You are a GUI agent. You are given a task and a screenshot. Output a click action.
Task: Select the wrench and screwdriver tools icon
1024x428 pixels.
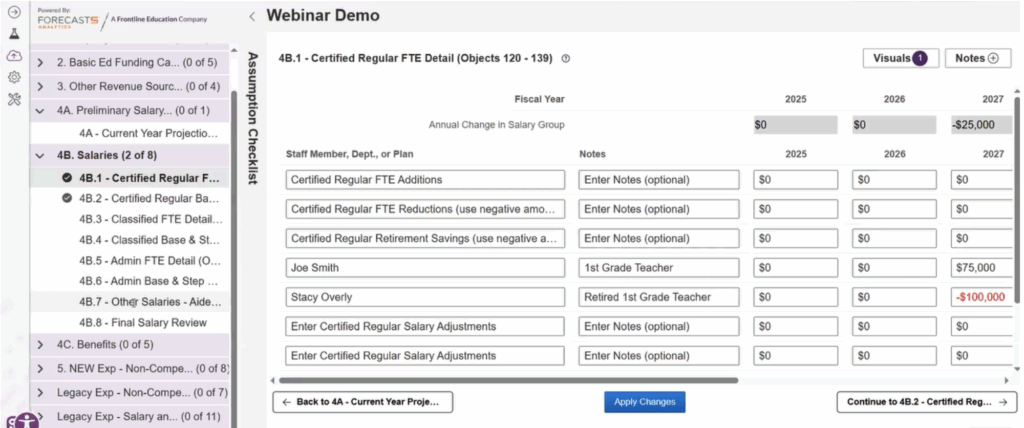coord(14,99)
